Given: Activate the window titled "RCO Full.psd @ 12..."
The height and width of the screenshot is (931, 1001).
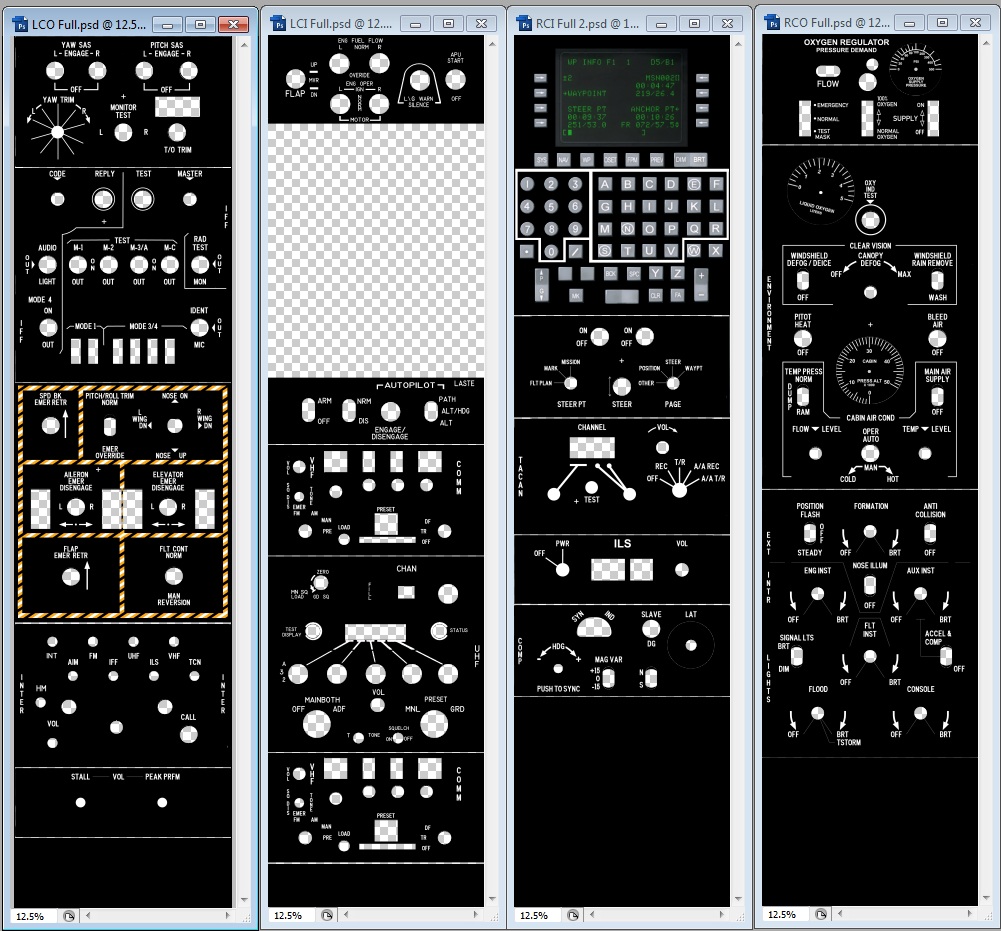Looking at the screenshot, I should 836,22.
